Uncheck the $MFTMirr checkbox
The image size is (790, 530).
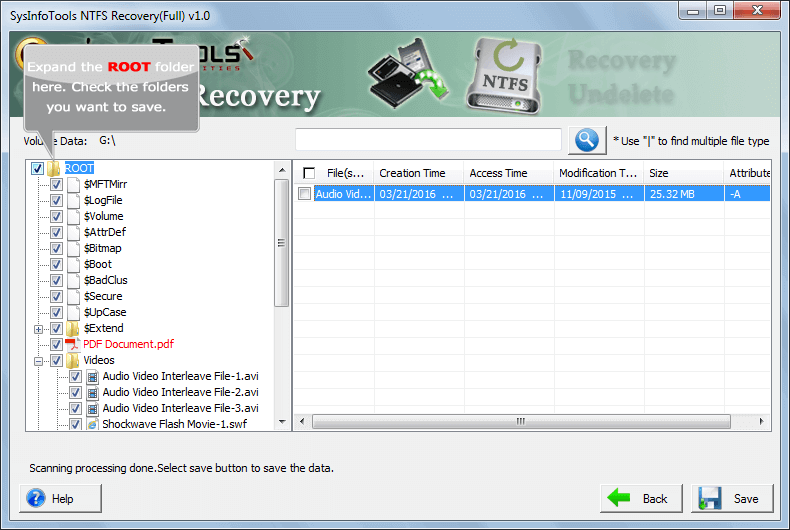click(56, 184)
